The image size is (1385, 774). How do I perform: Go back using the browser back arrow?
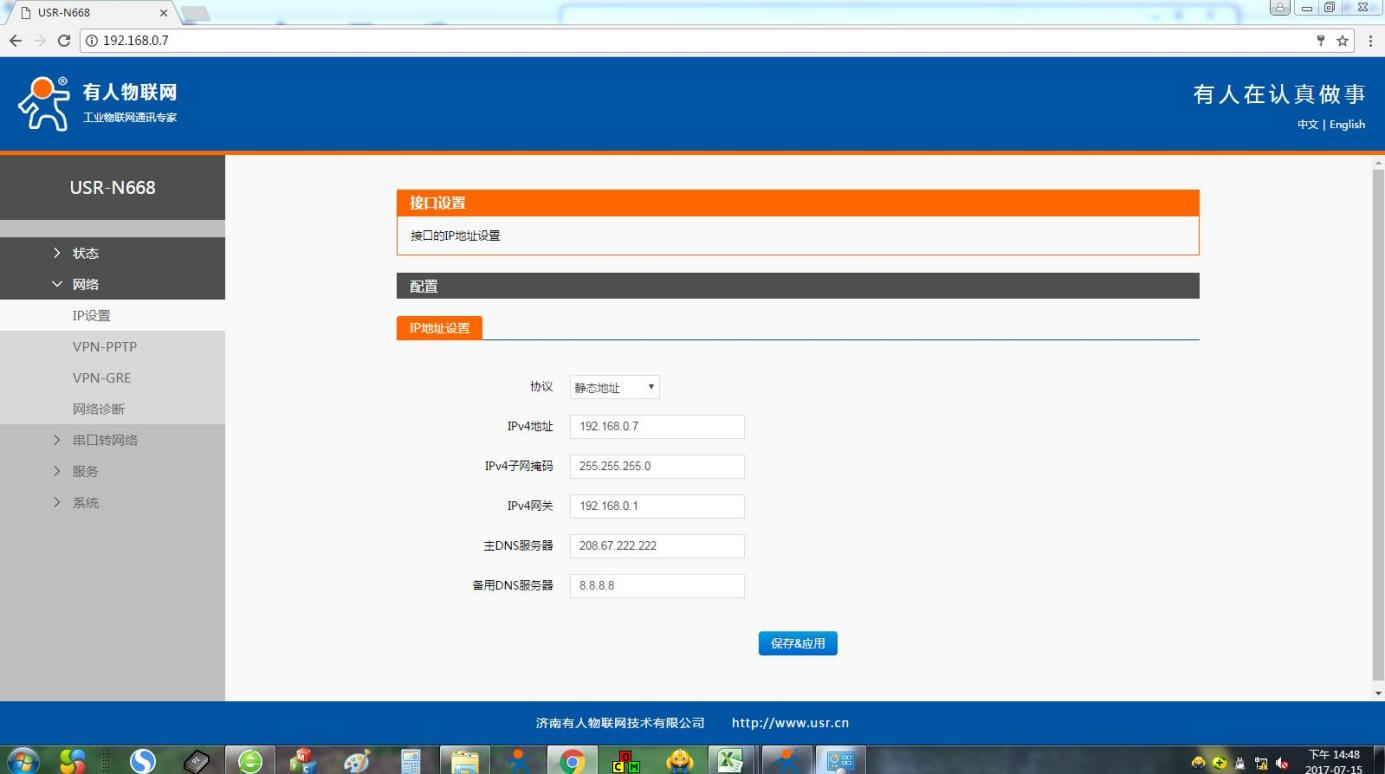pos(16,41)
